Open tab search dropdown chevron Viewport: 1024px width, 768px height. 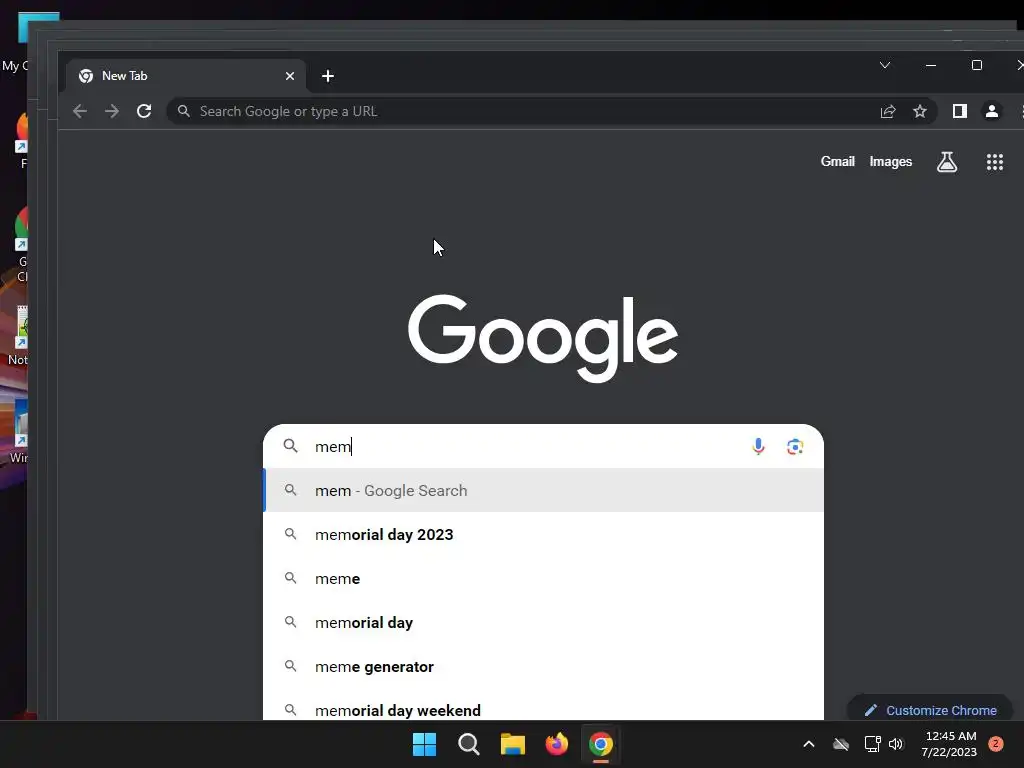[885, 65]
